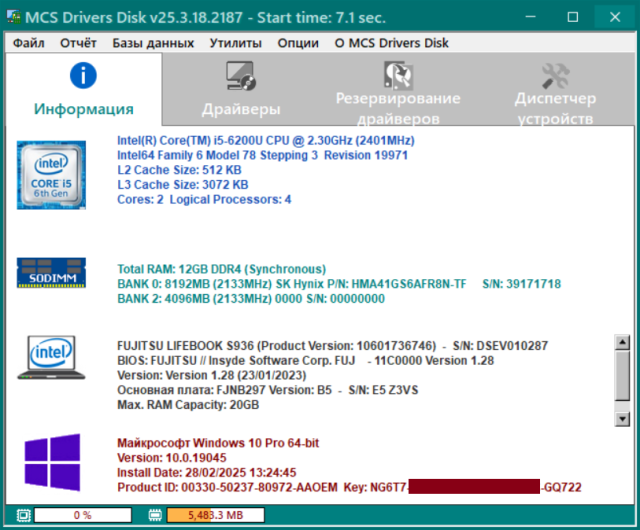
Task: Click the Total RAM: 12GB DDR4 line
Action: 222,269
